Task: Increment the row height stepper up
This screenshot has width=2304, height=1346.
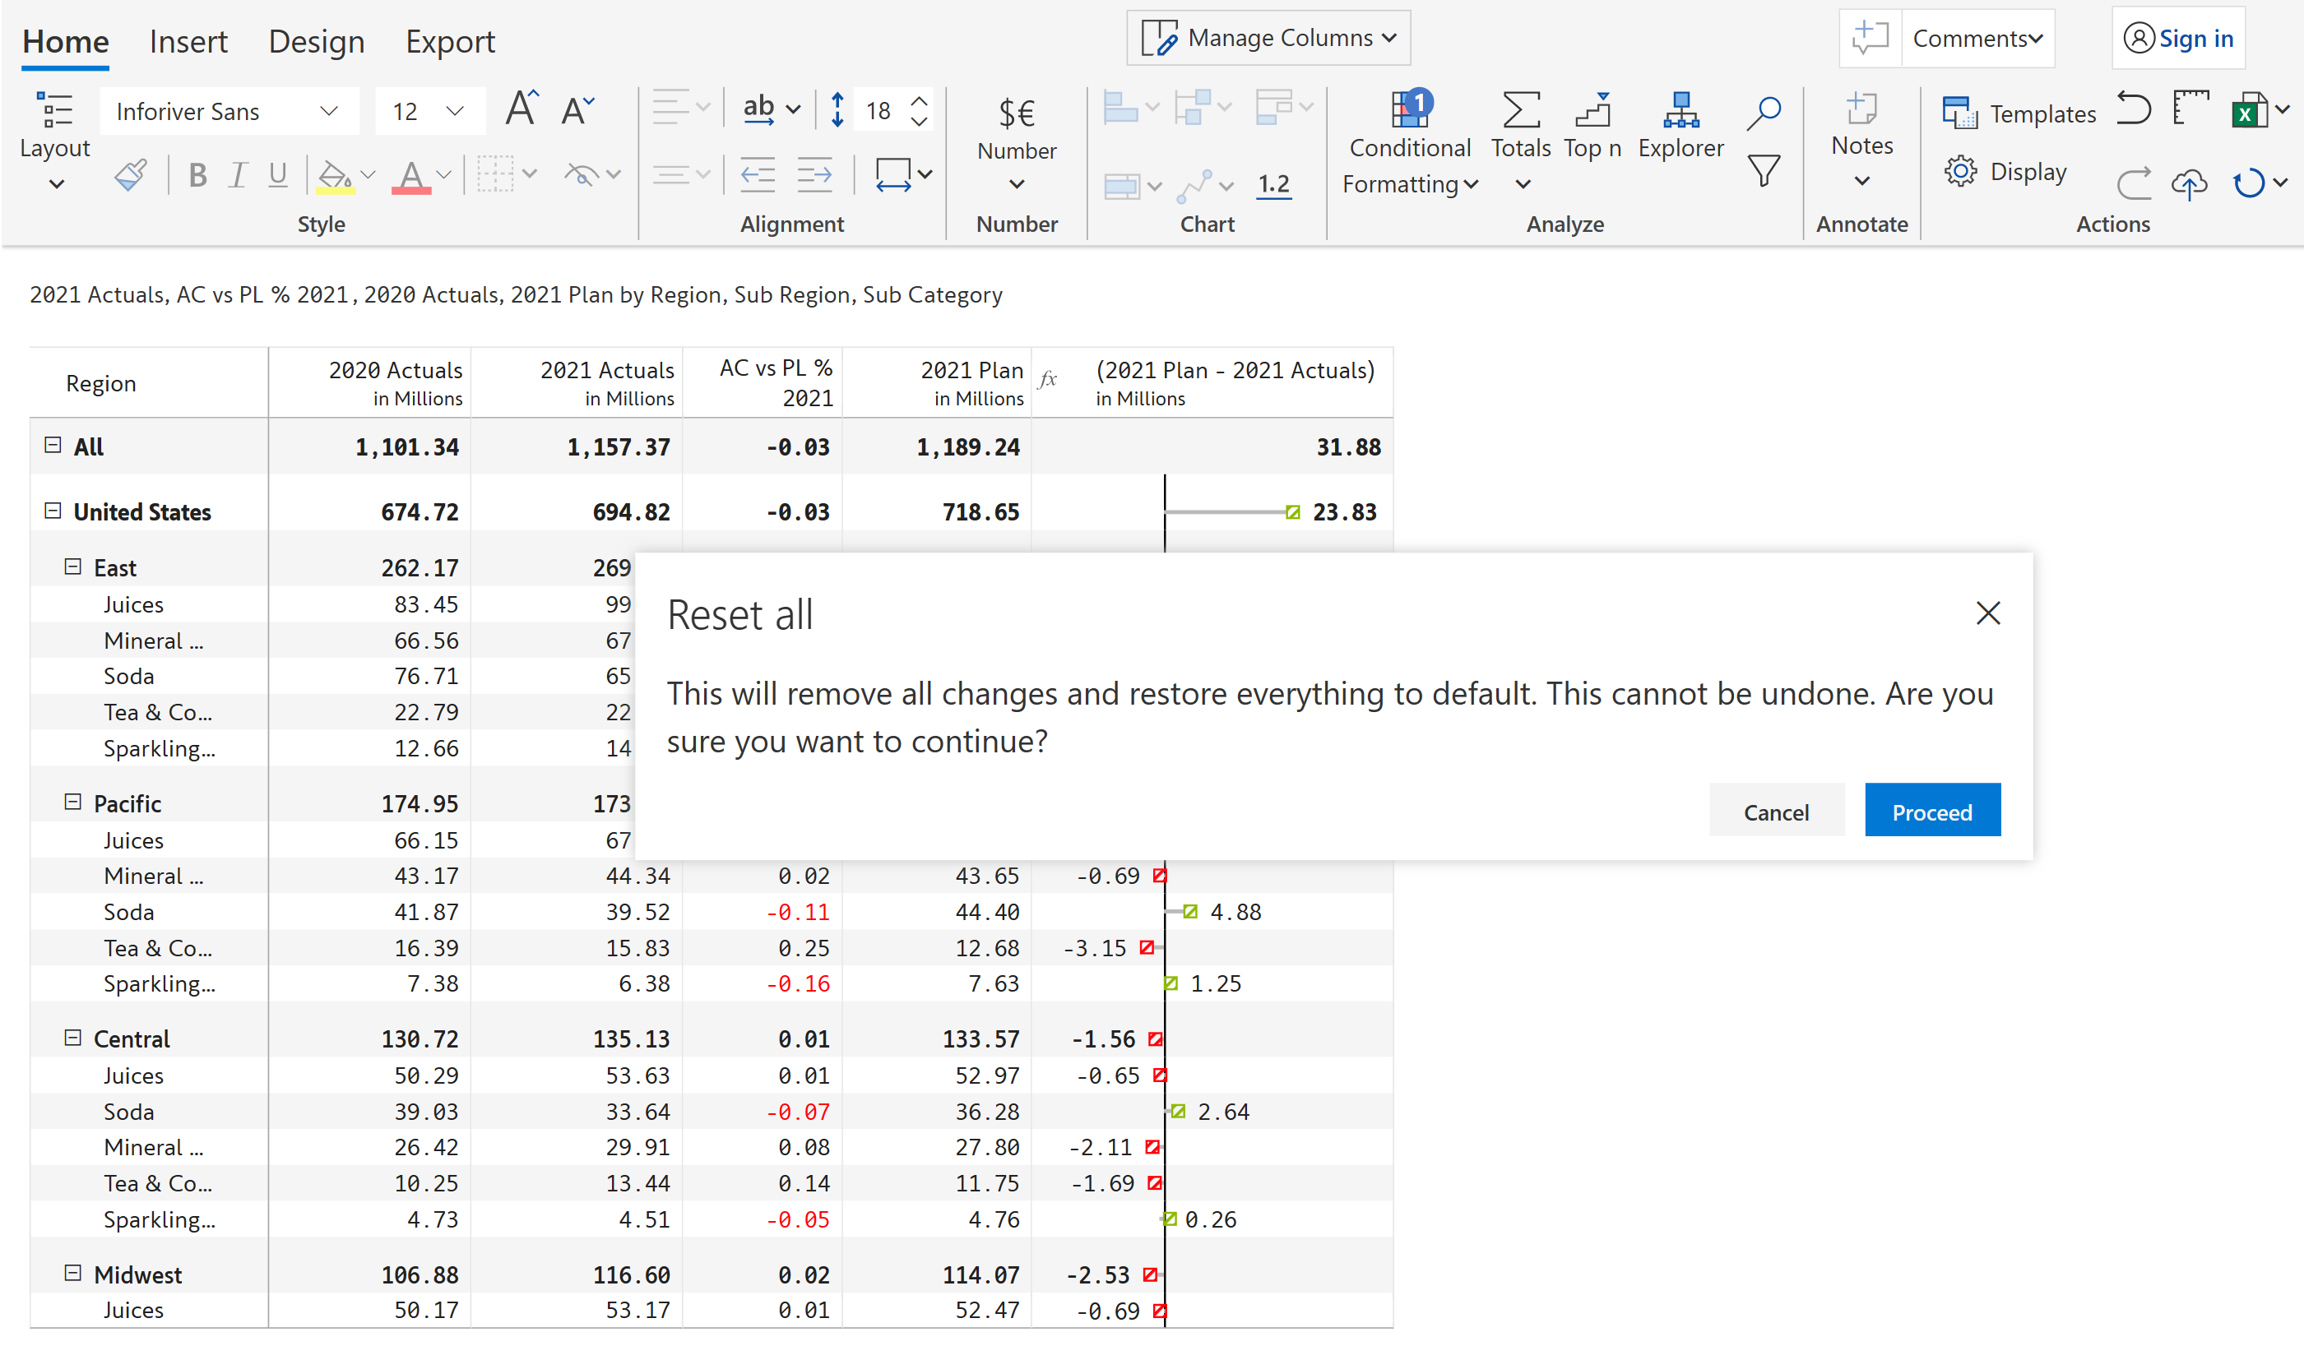Action: (x=919, y=101)
